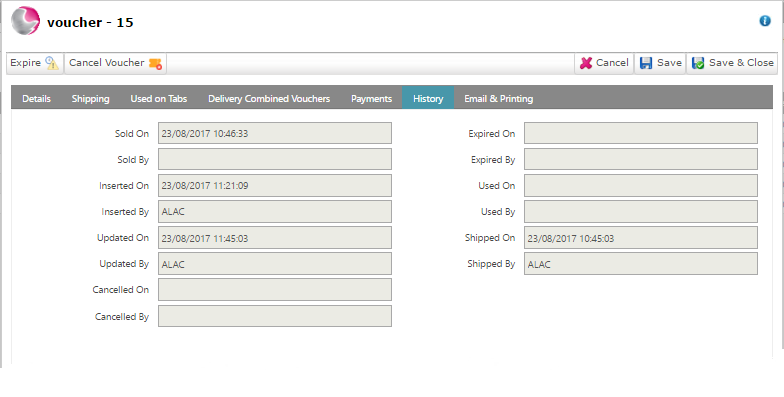Click the Shipped On date field
Screen dimensions: 784x397
click(641, 238)
